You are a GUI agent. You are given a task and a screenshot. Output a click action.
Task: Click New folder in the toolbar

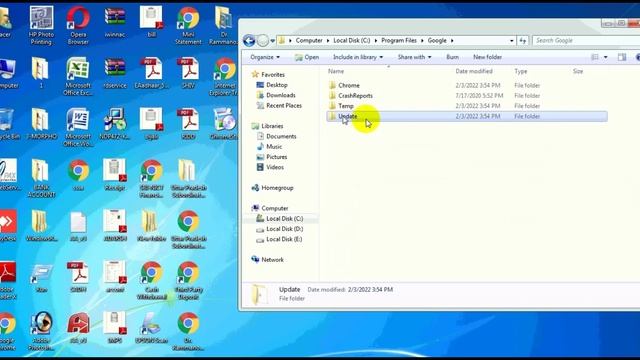(487, 57)
